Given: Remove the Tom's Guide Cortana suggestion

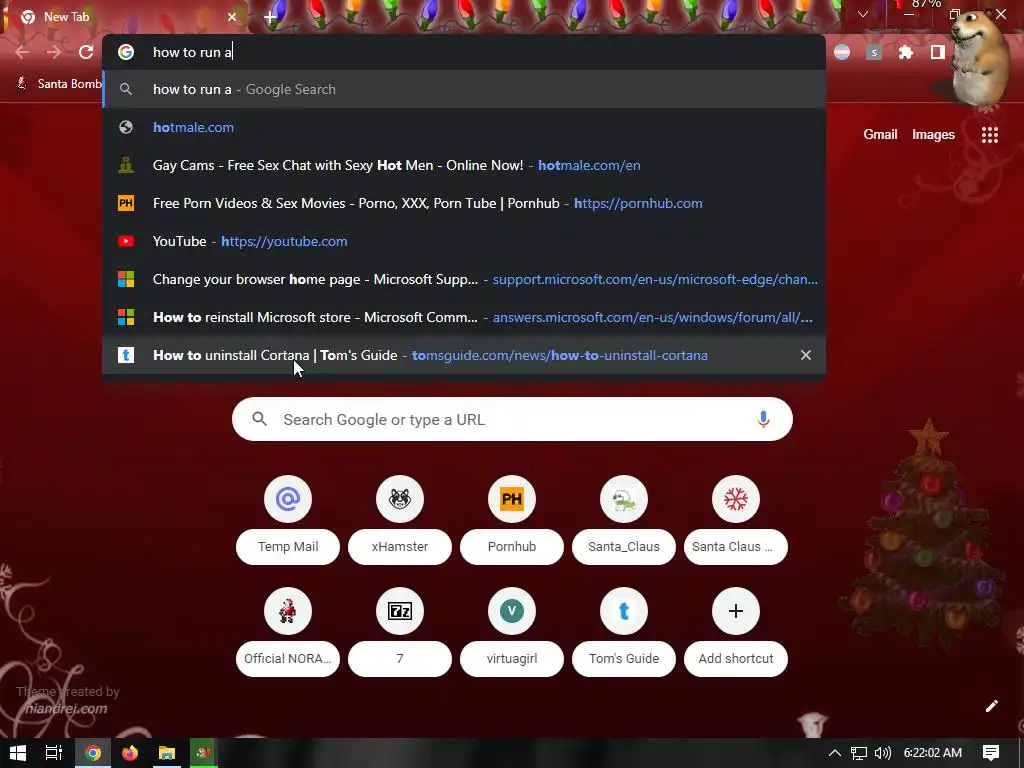Looking at the screenshot, I should pyautogui.click(x=806, y=355).
